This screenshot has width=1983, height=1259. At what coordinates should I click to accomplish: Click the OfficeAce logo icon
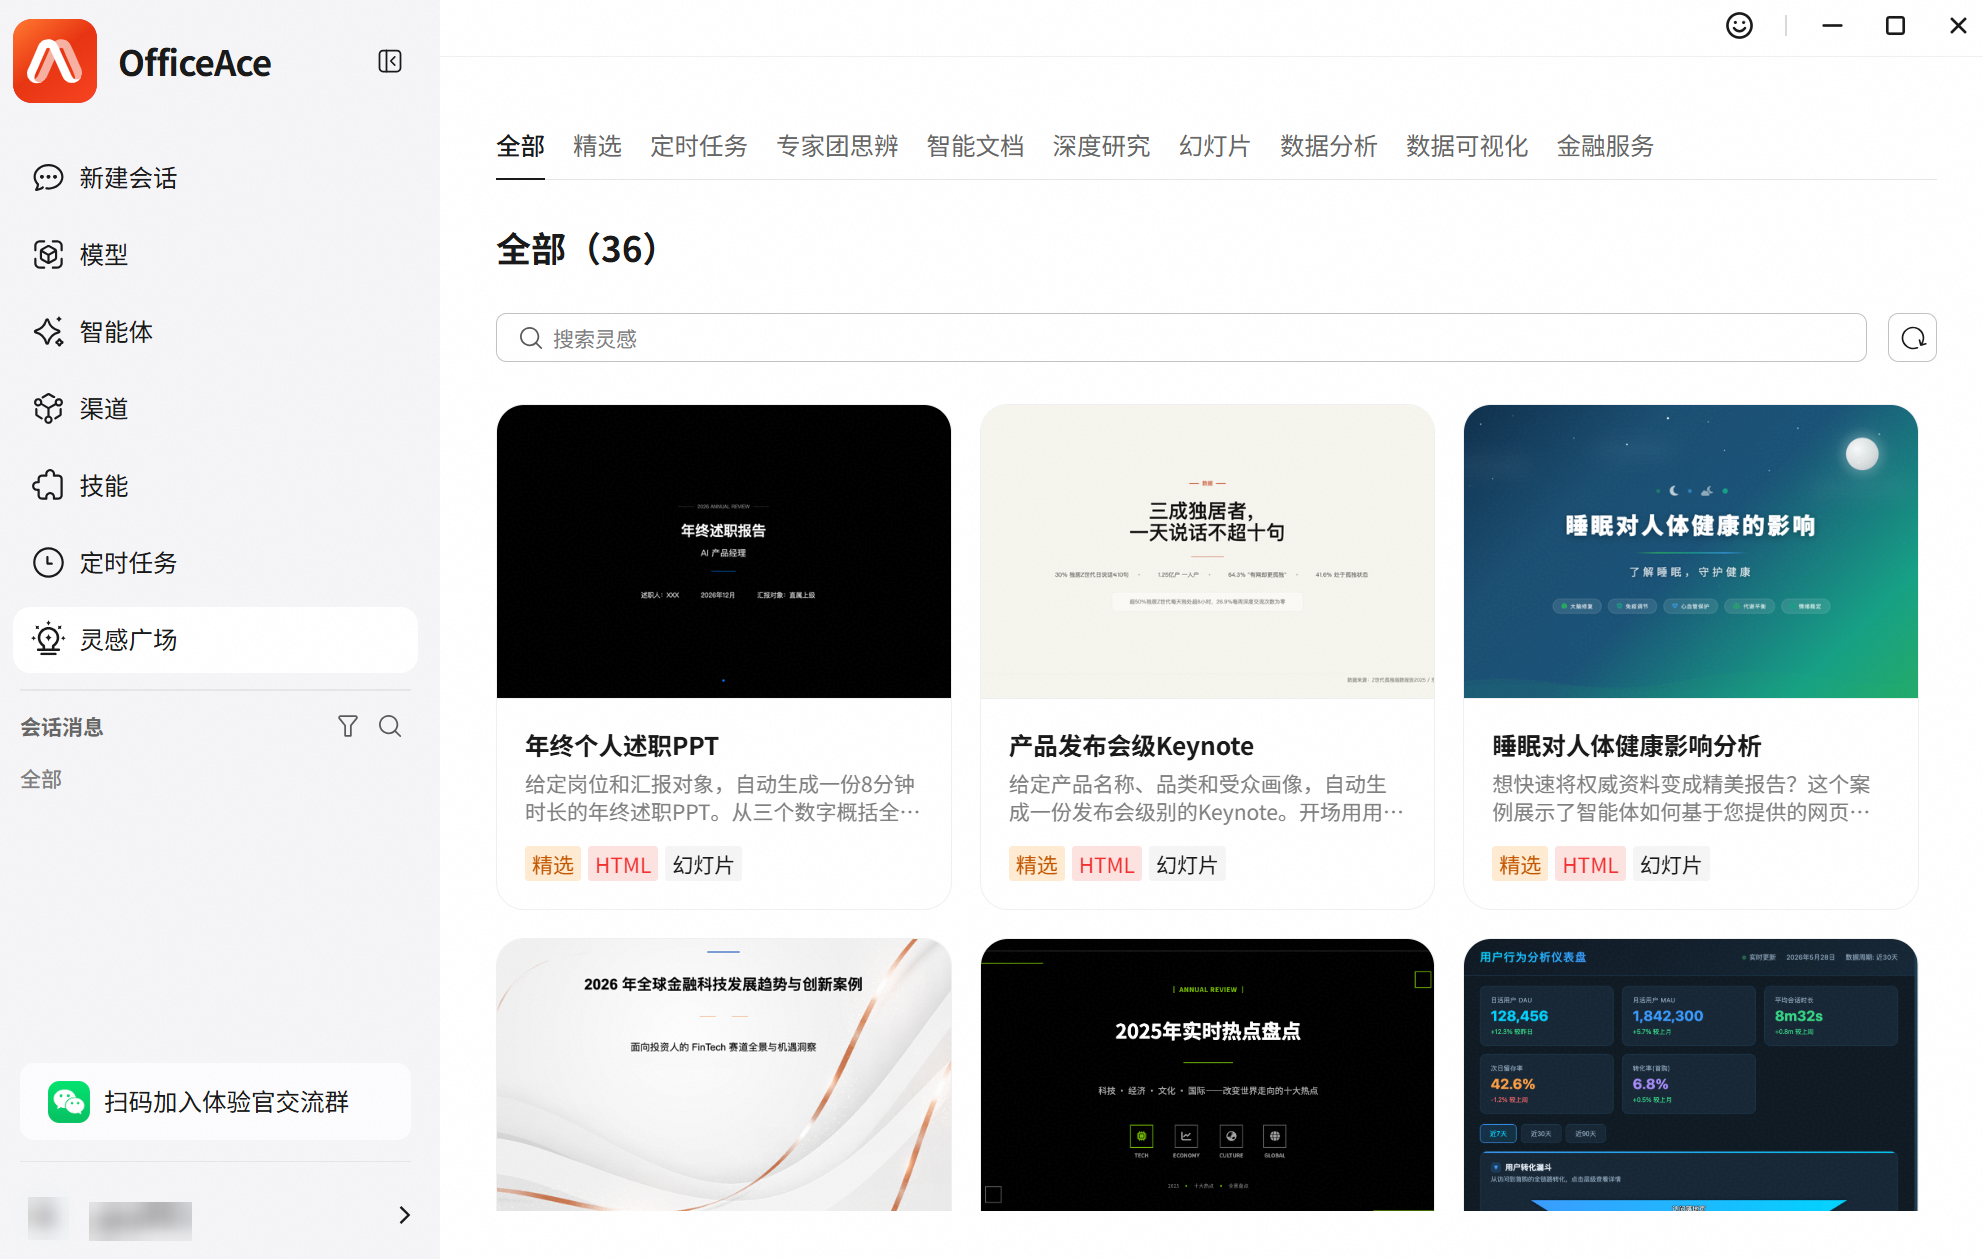55,61
